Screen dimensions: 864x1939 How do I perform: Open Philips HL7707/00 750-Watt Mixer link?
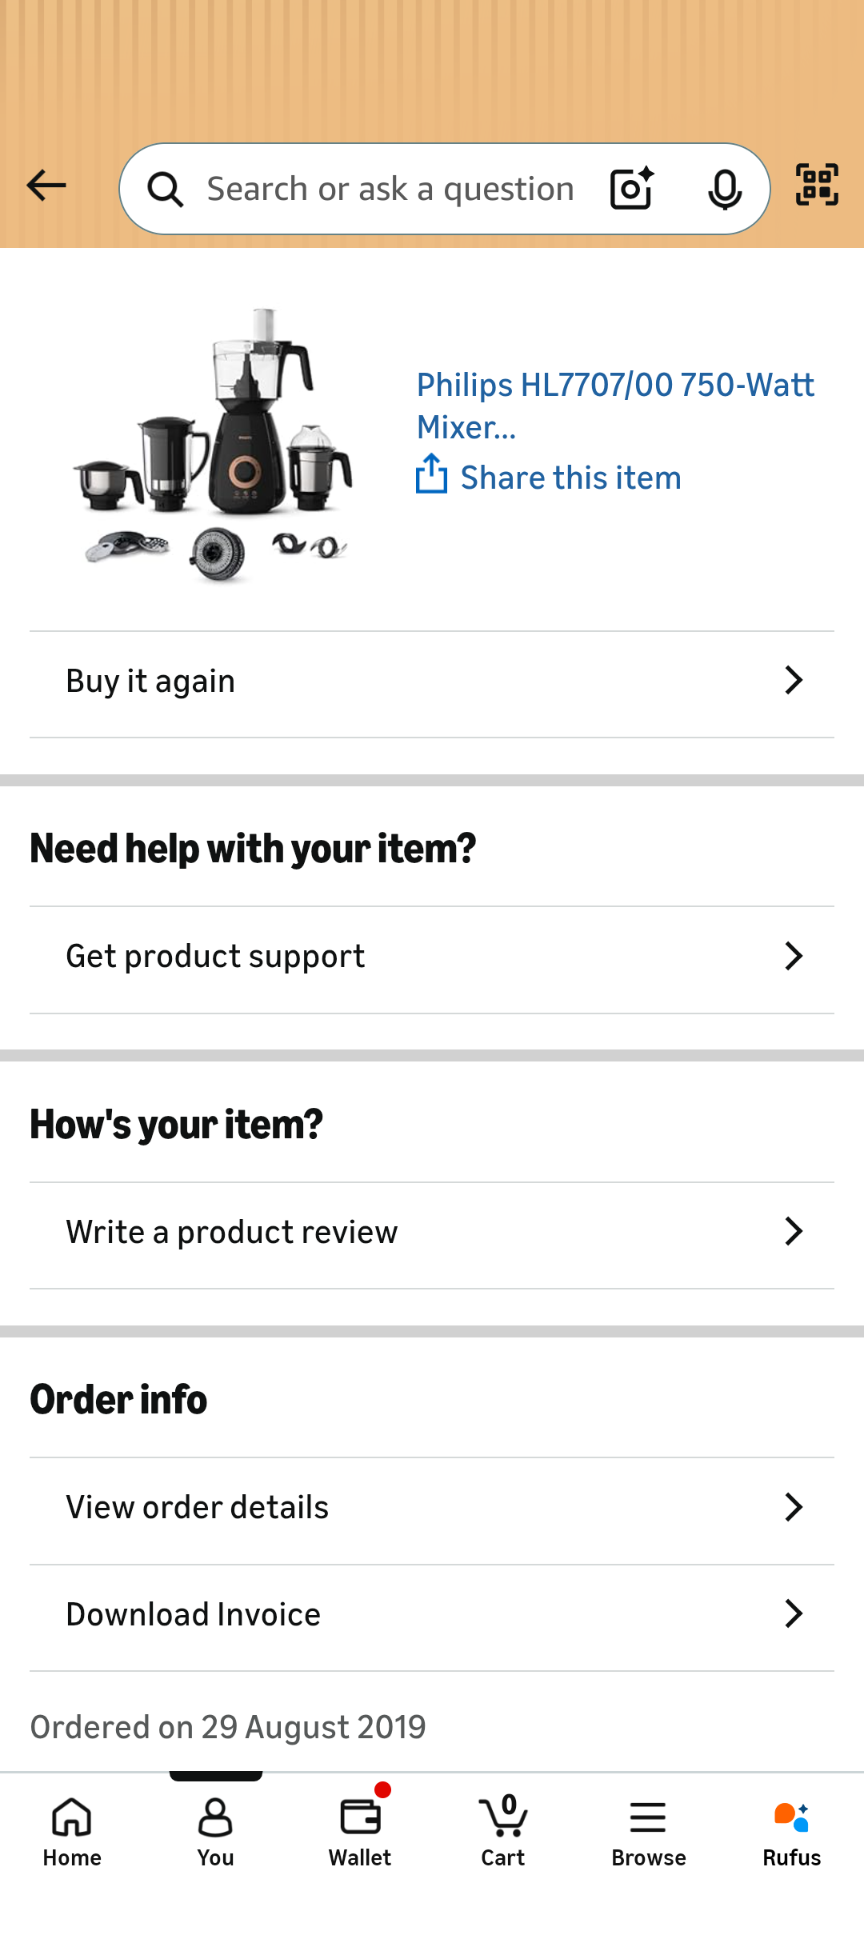(x=615, y=406)
